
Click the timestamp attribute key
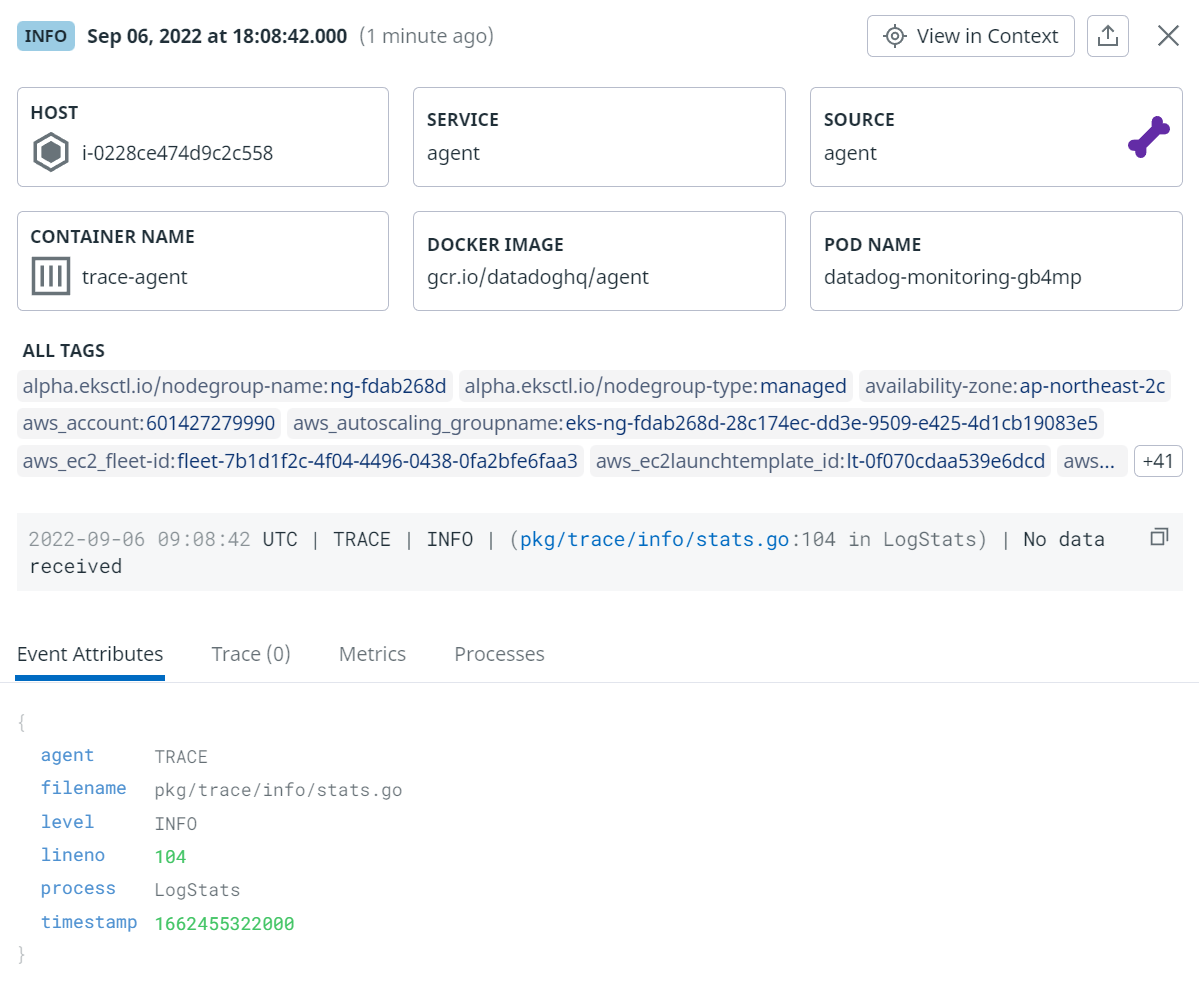point(89,922)
